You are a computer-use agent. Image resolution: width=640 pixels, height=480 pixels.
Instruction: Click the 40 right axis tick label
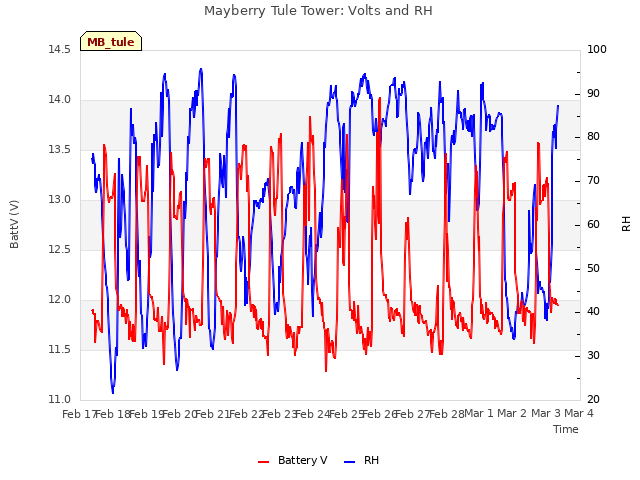pos(593,312)
